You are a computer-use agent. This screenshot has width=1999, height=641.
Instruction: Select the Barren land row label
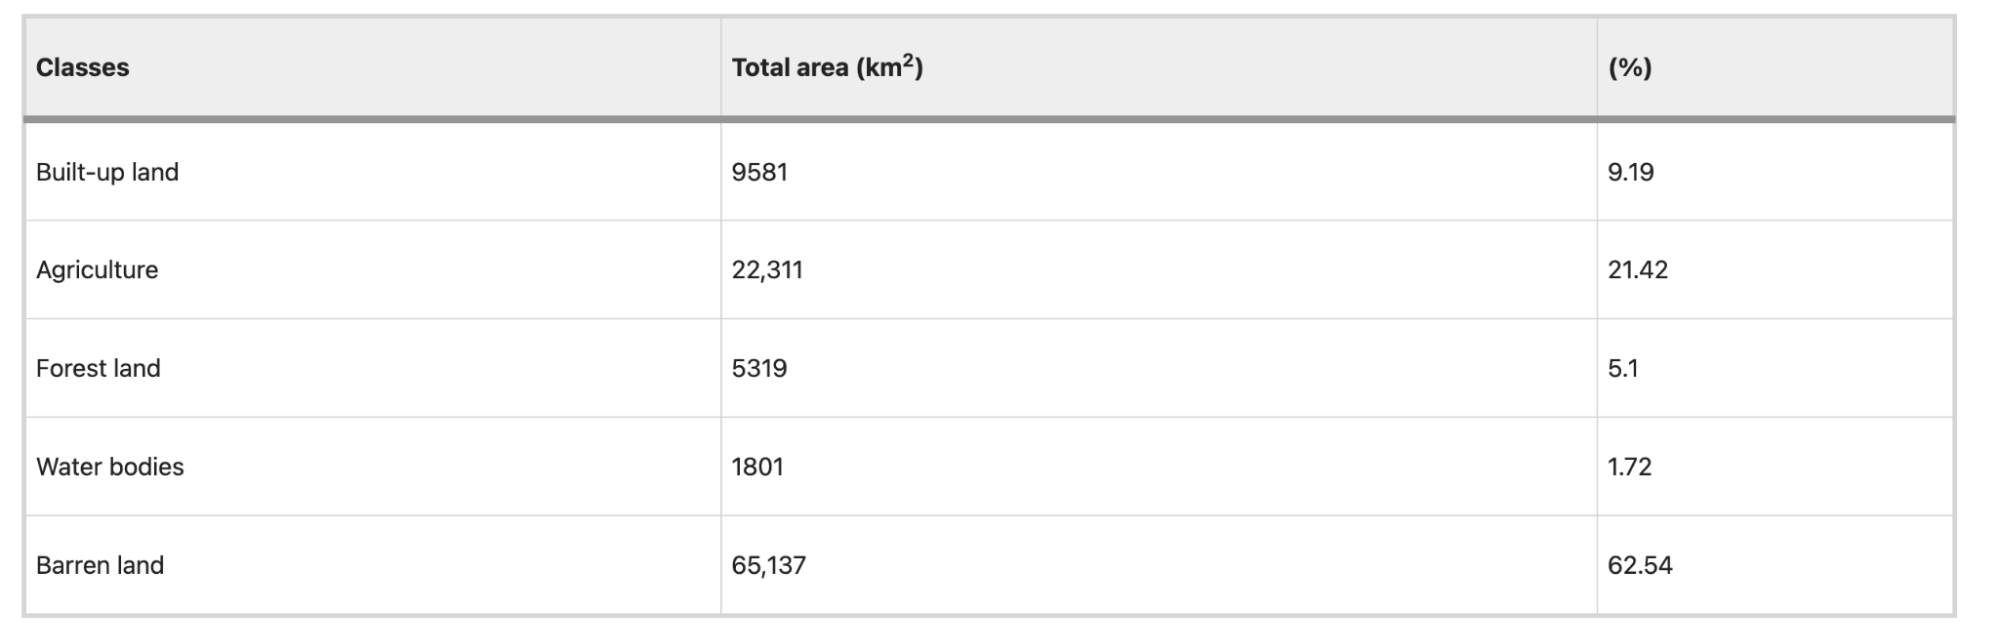100,565
